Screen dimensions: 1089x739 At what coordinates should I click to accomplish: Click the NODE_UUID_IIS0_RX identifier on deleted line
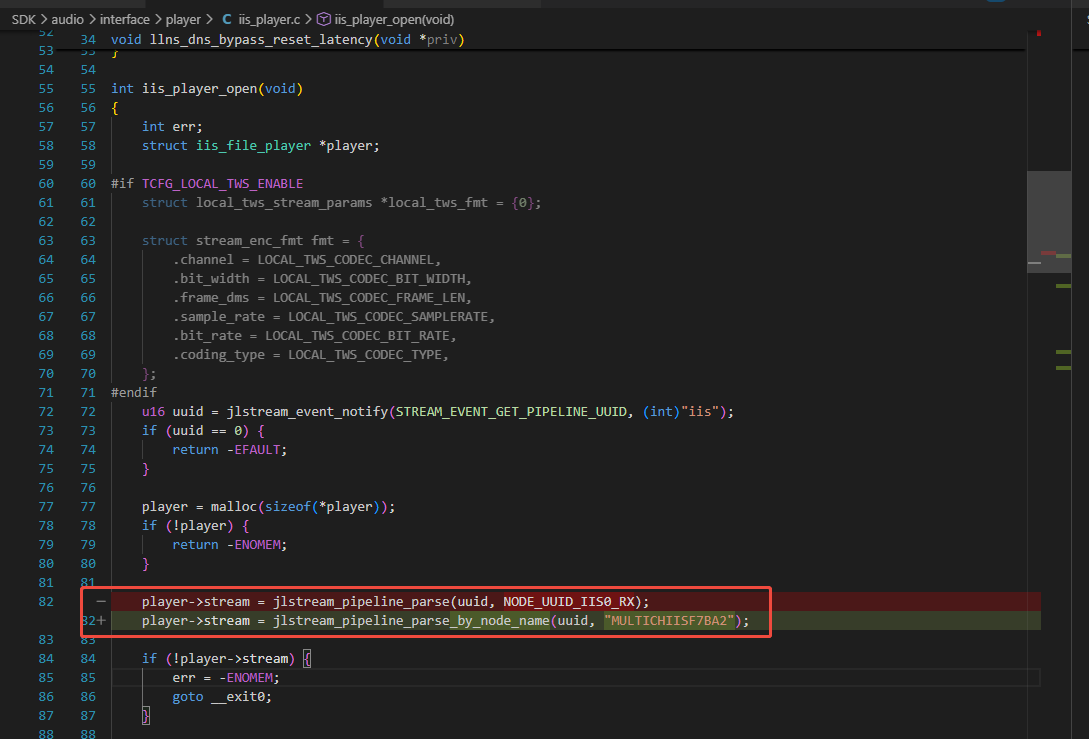569,601
